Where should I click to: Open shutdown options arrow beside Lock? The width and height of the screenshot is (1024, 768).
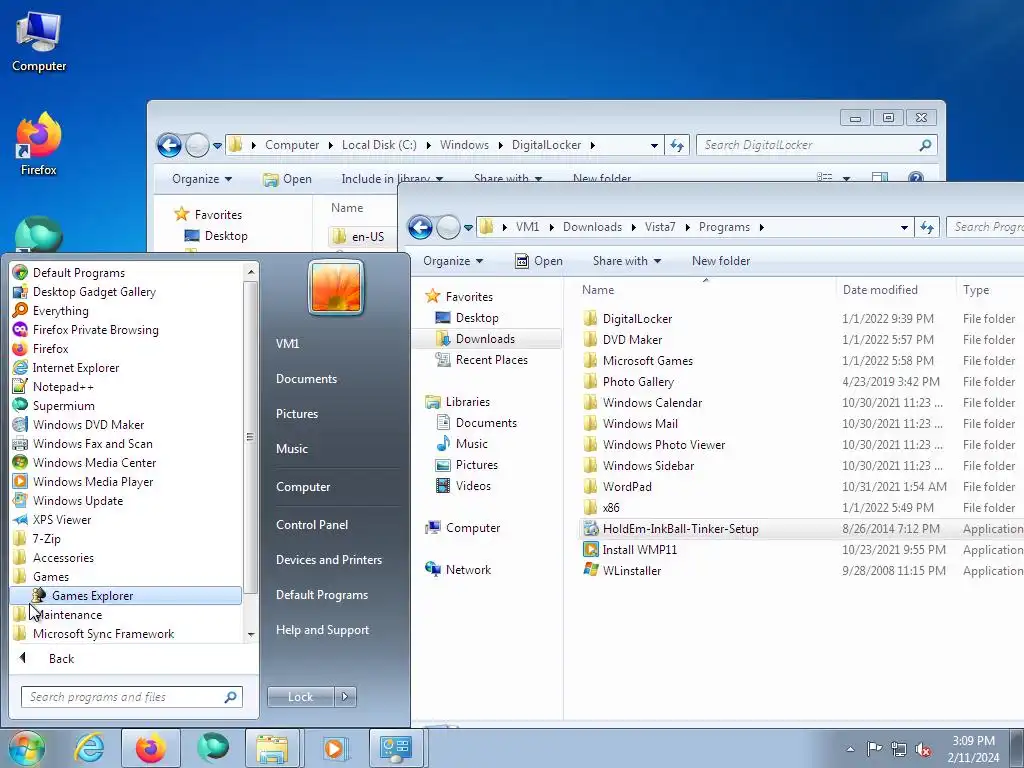345,697
